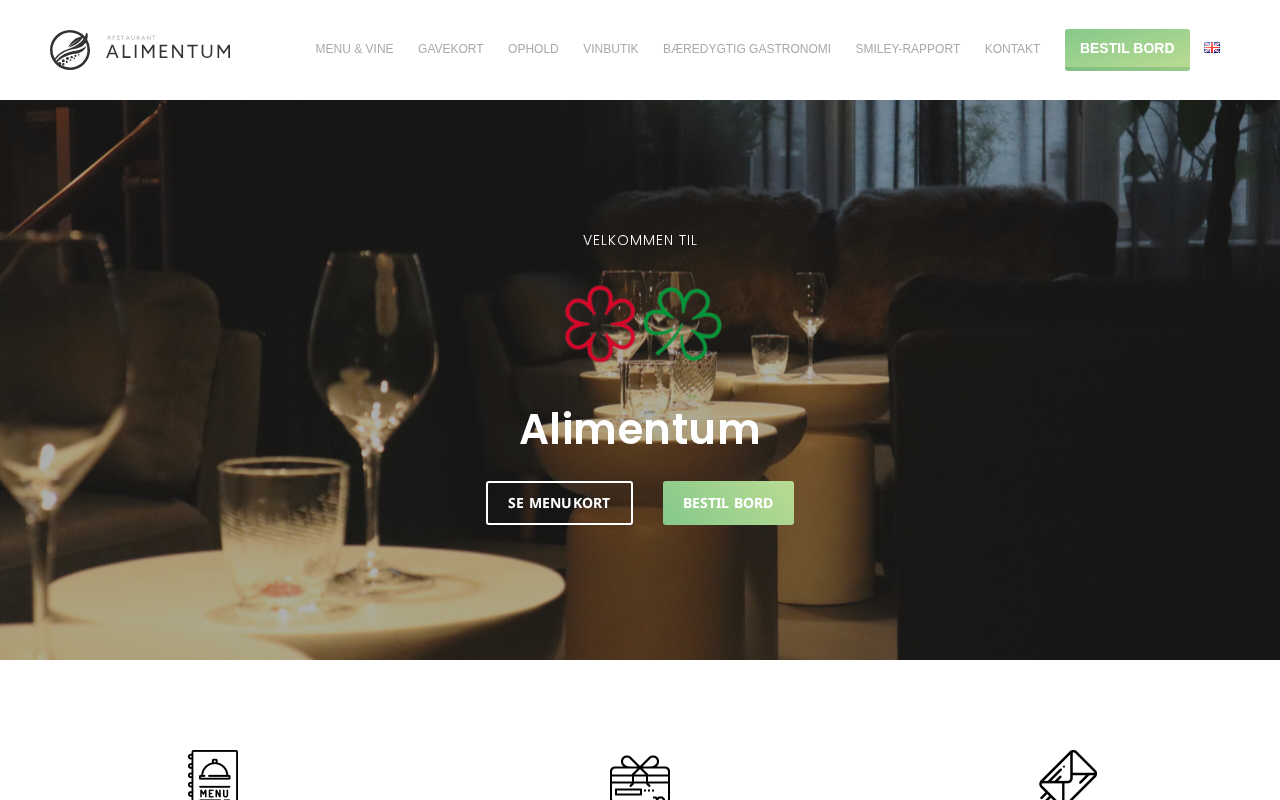The width and height of the screenshot is (1280, 800).
Task: Switch language via the English flag icon
Action: coord(1212,47)
